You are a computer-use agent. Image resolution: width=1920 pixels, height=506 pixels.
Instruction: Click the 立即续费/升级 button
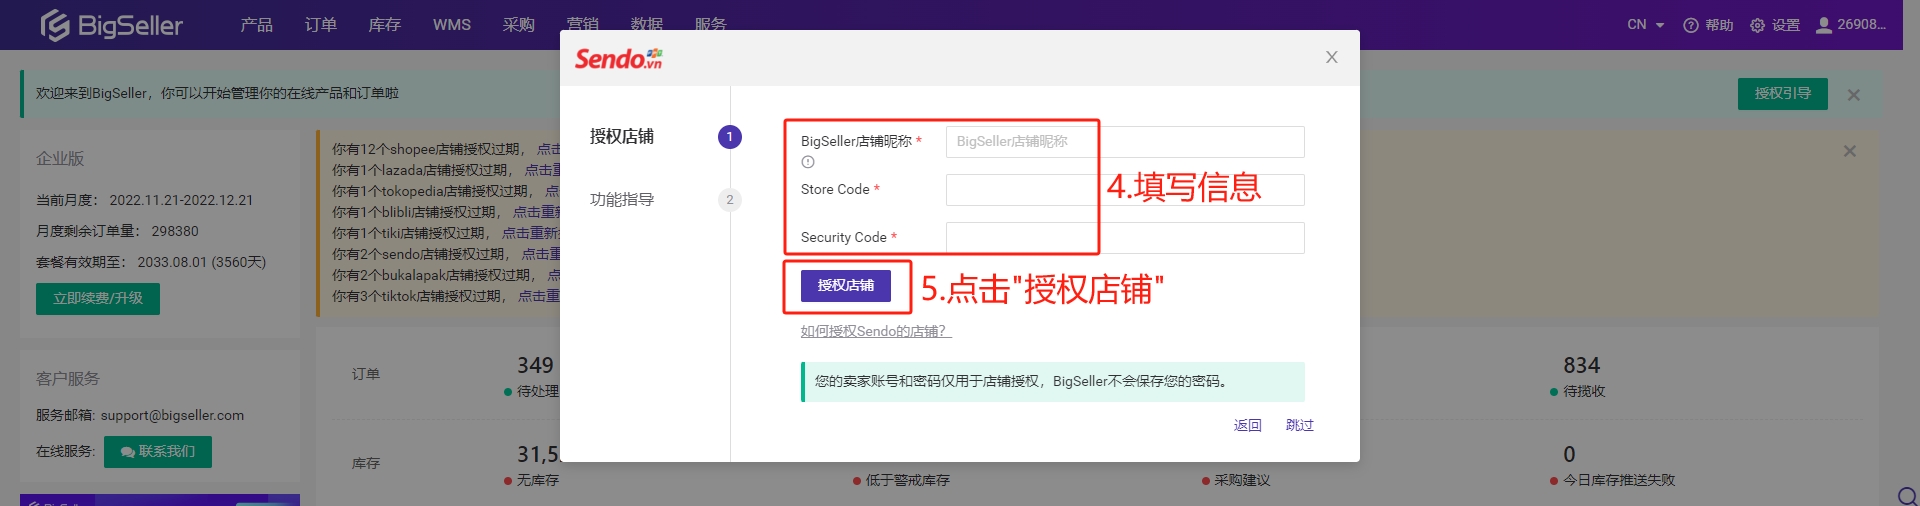point(98,299)
